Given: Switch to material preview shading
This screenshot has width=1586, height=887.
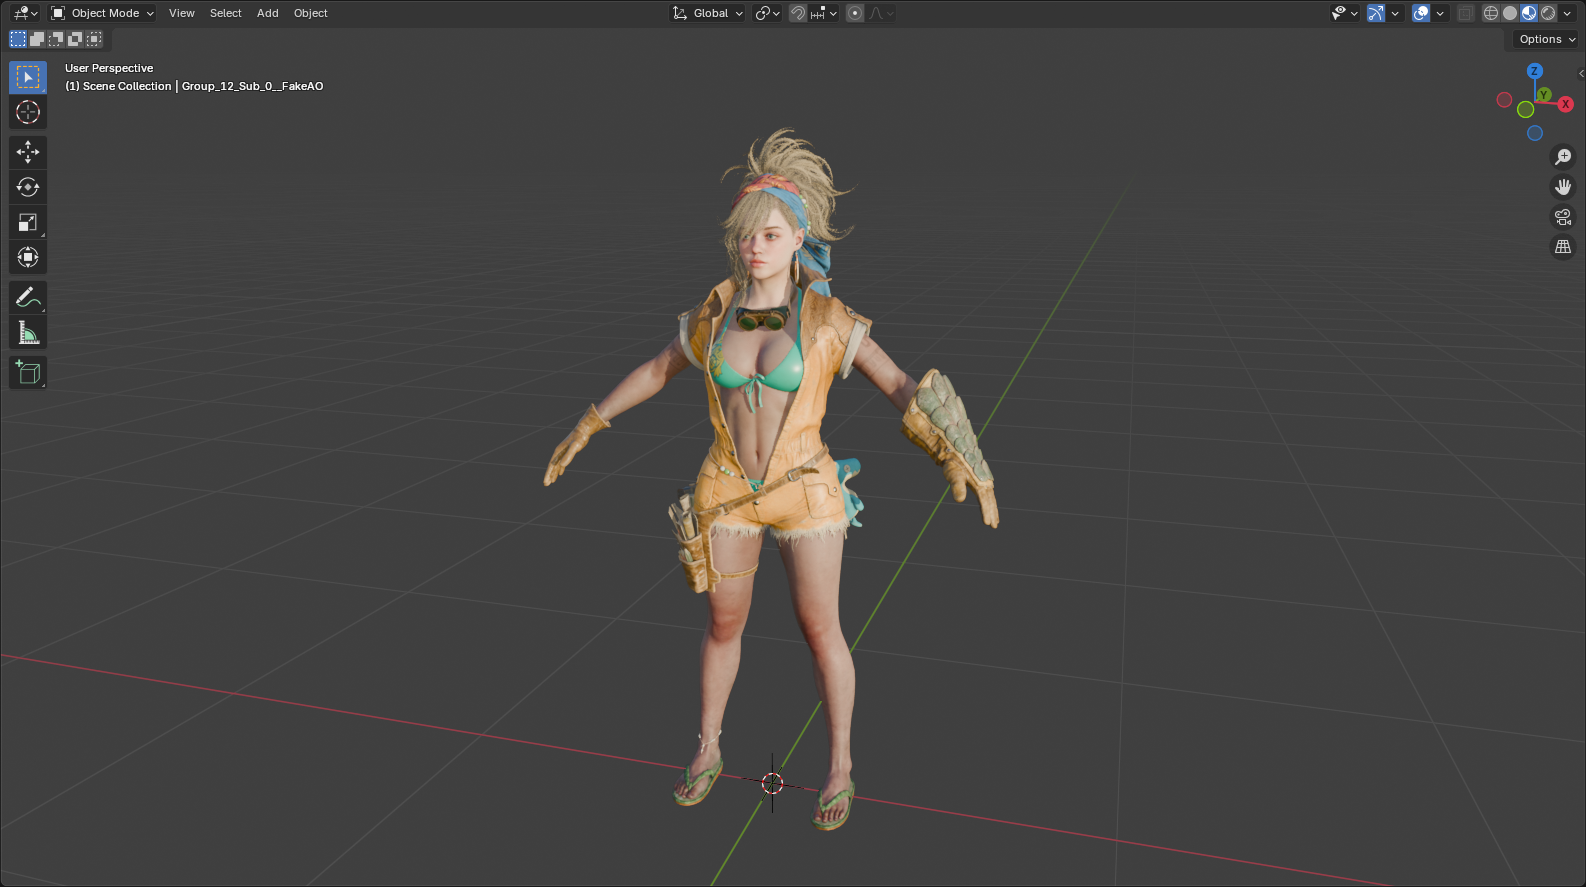Looking at the screenshot, I should (1529, 13).
